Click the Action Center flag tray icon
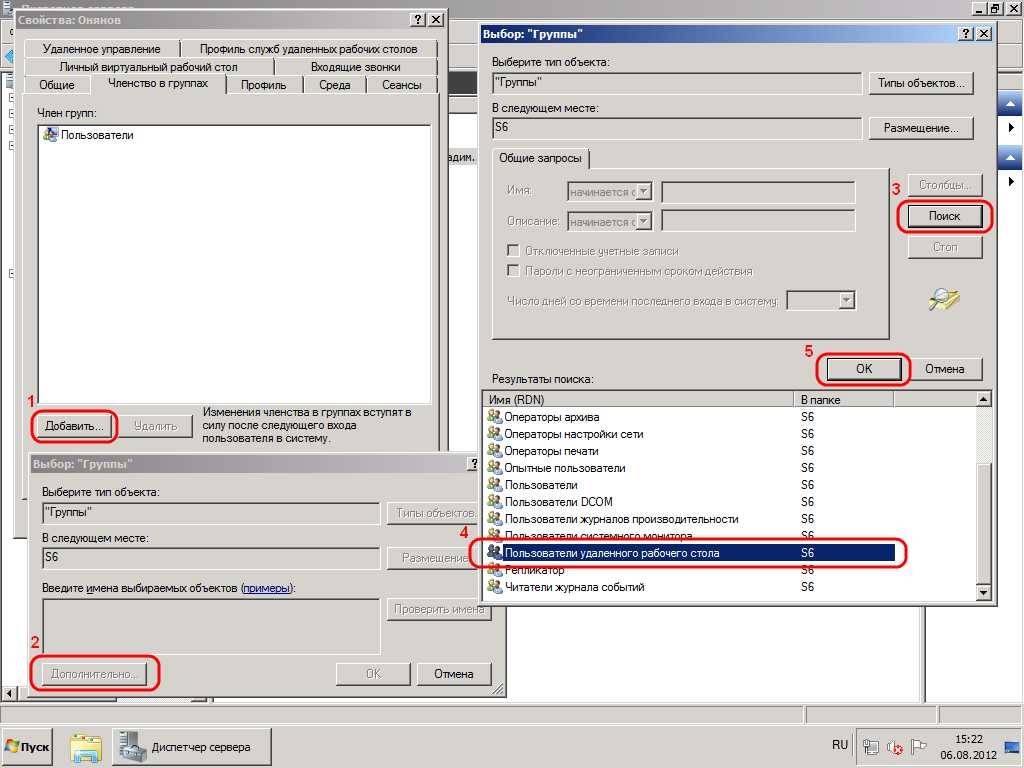Image resolution: width=1024 pixels, height=768 pixels. pyautogui.click(x=920, y=747)
